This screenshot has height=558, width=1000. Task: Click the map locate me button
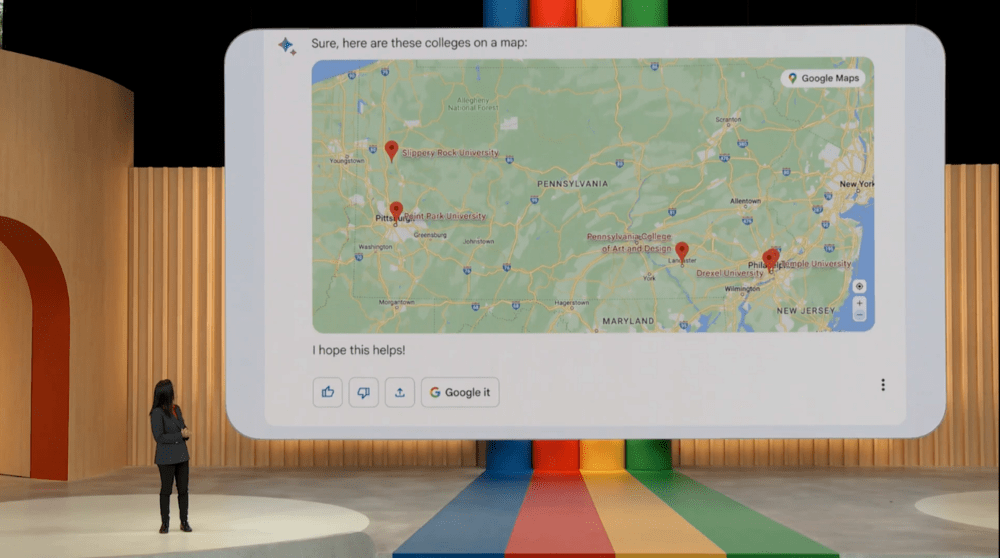pyautogui.click(x=859, y=286)
